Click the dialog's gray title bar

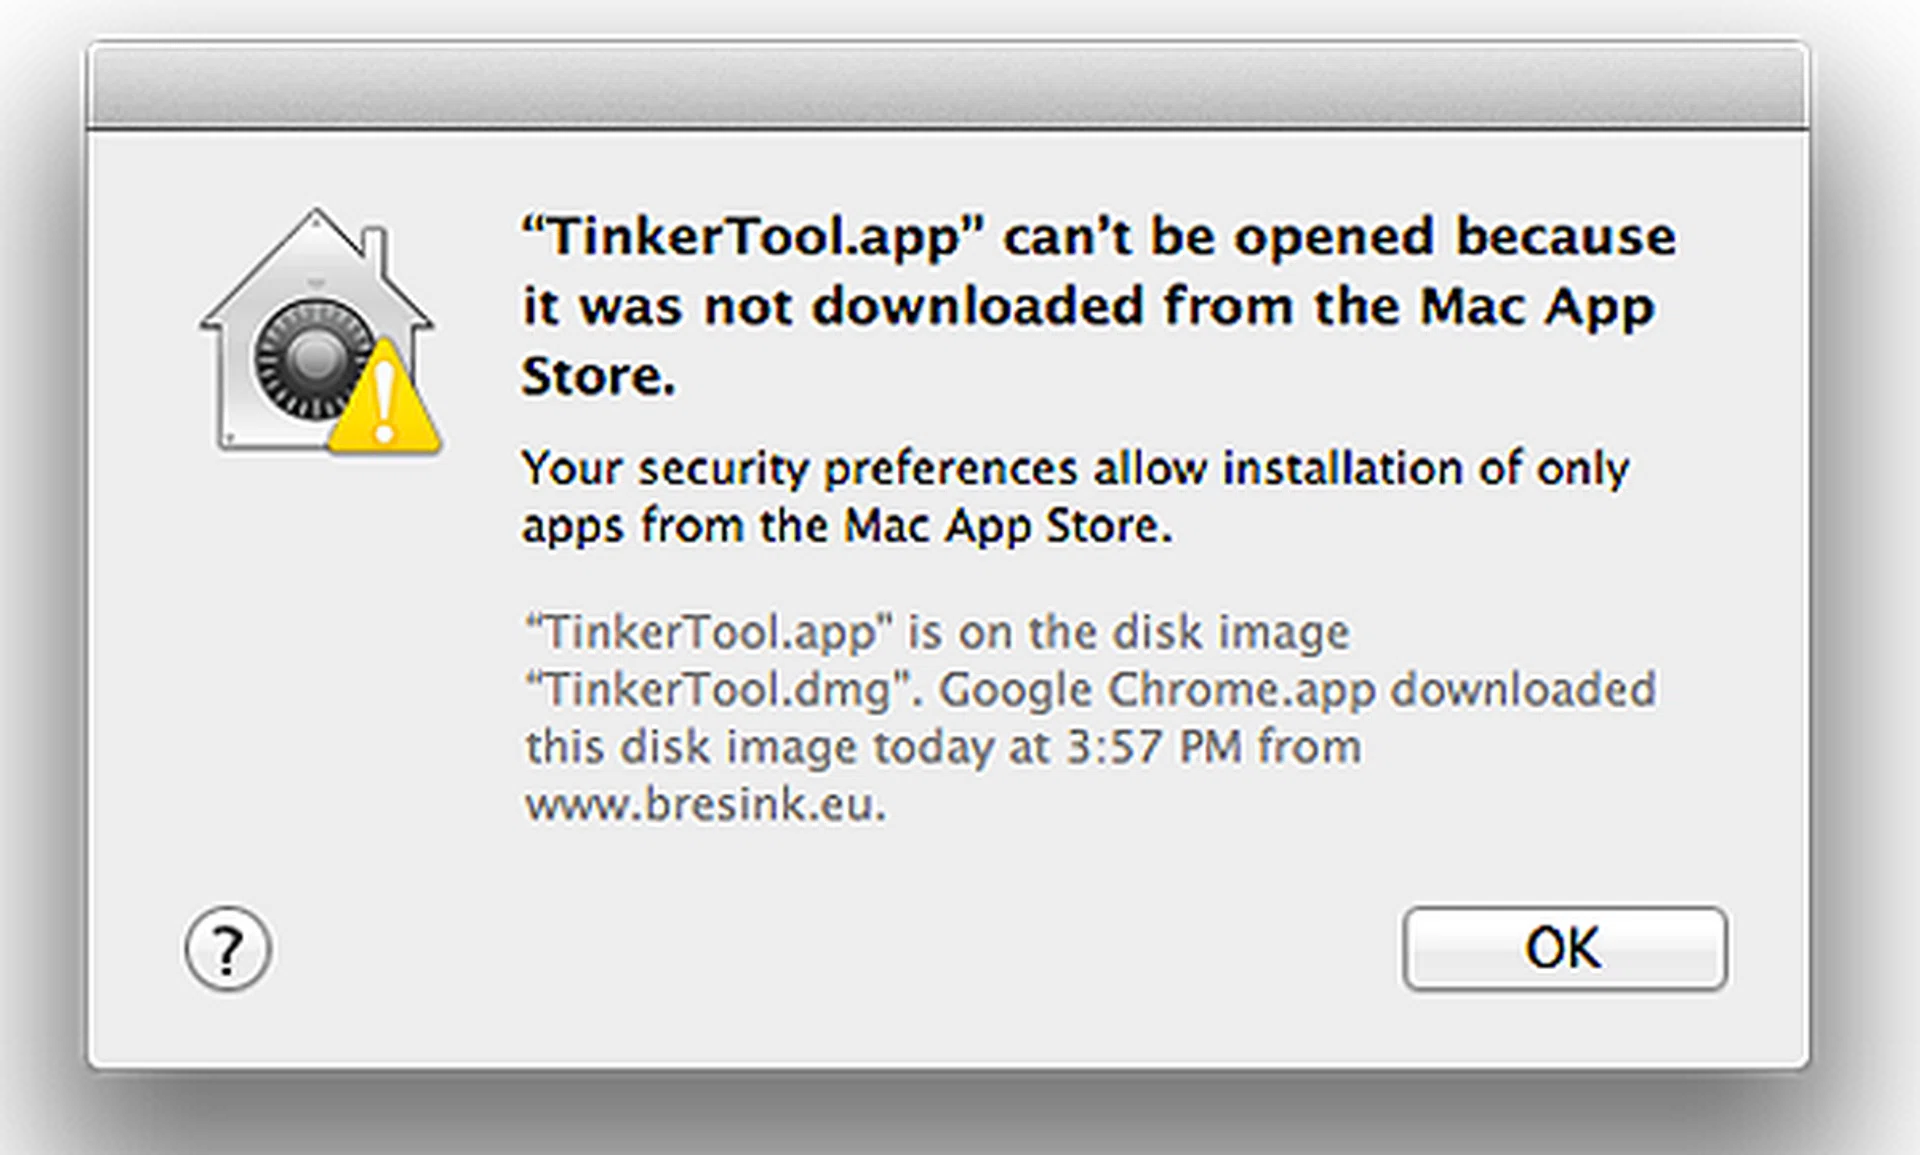click(948, 86)
